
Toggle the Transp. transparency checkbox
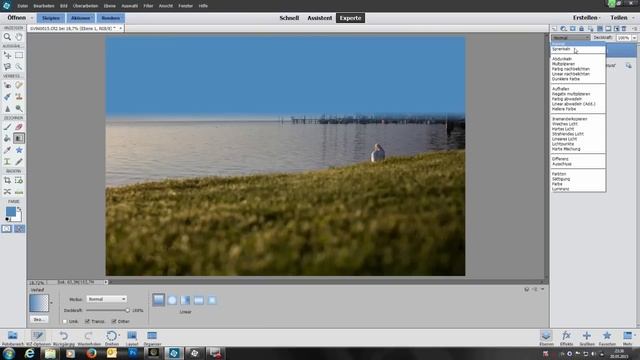87,322
